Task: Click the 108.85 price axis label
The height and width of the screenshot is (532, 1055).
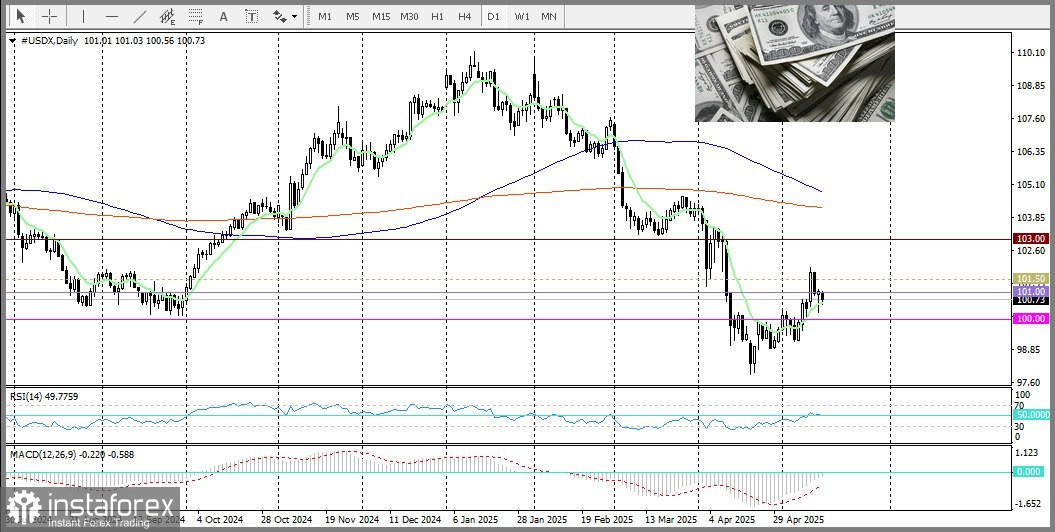Action: click(1031, 85)
